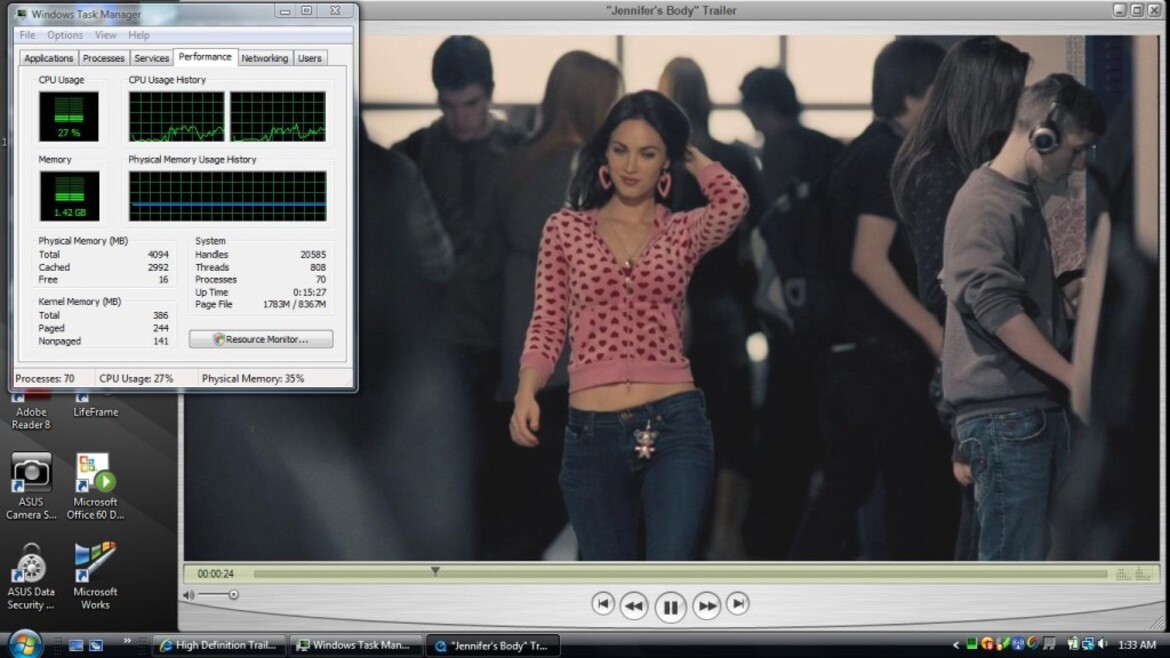The image size is (1170, 658).
Task: Pause the trailer playback
Action: [670, 607]
